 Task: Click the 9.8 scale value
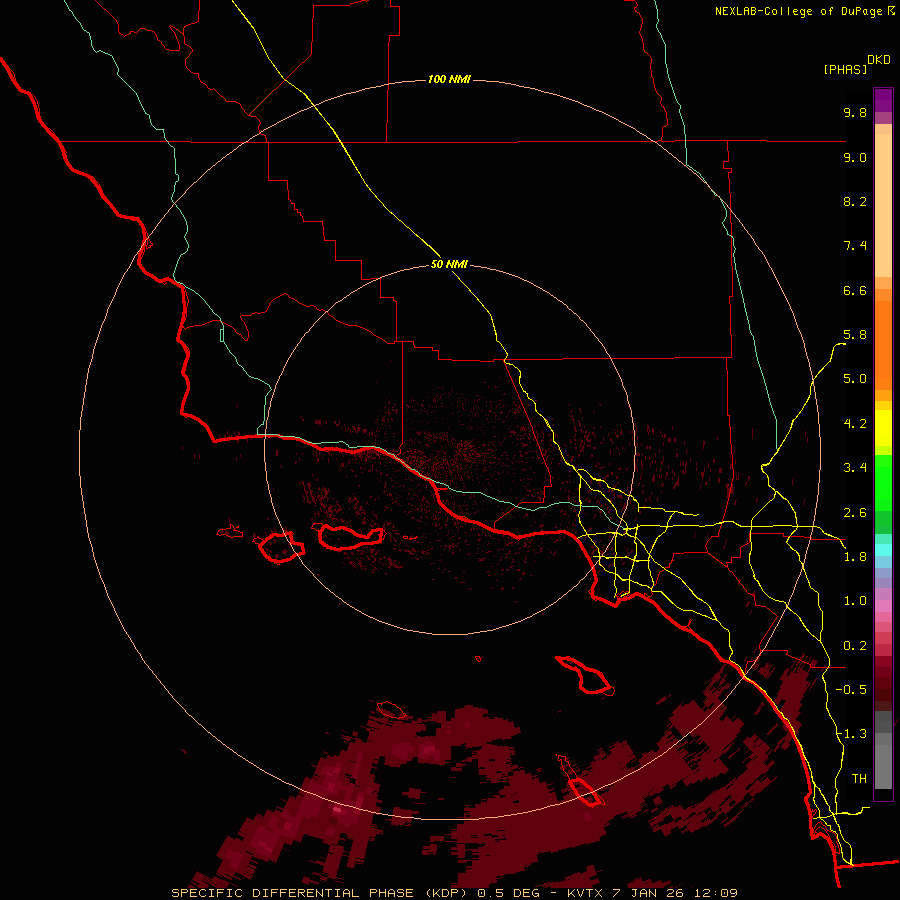(855, 112)
